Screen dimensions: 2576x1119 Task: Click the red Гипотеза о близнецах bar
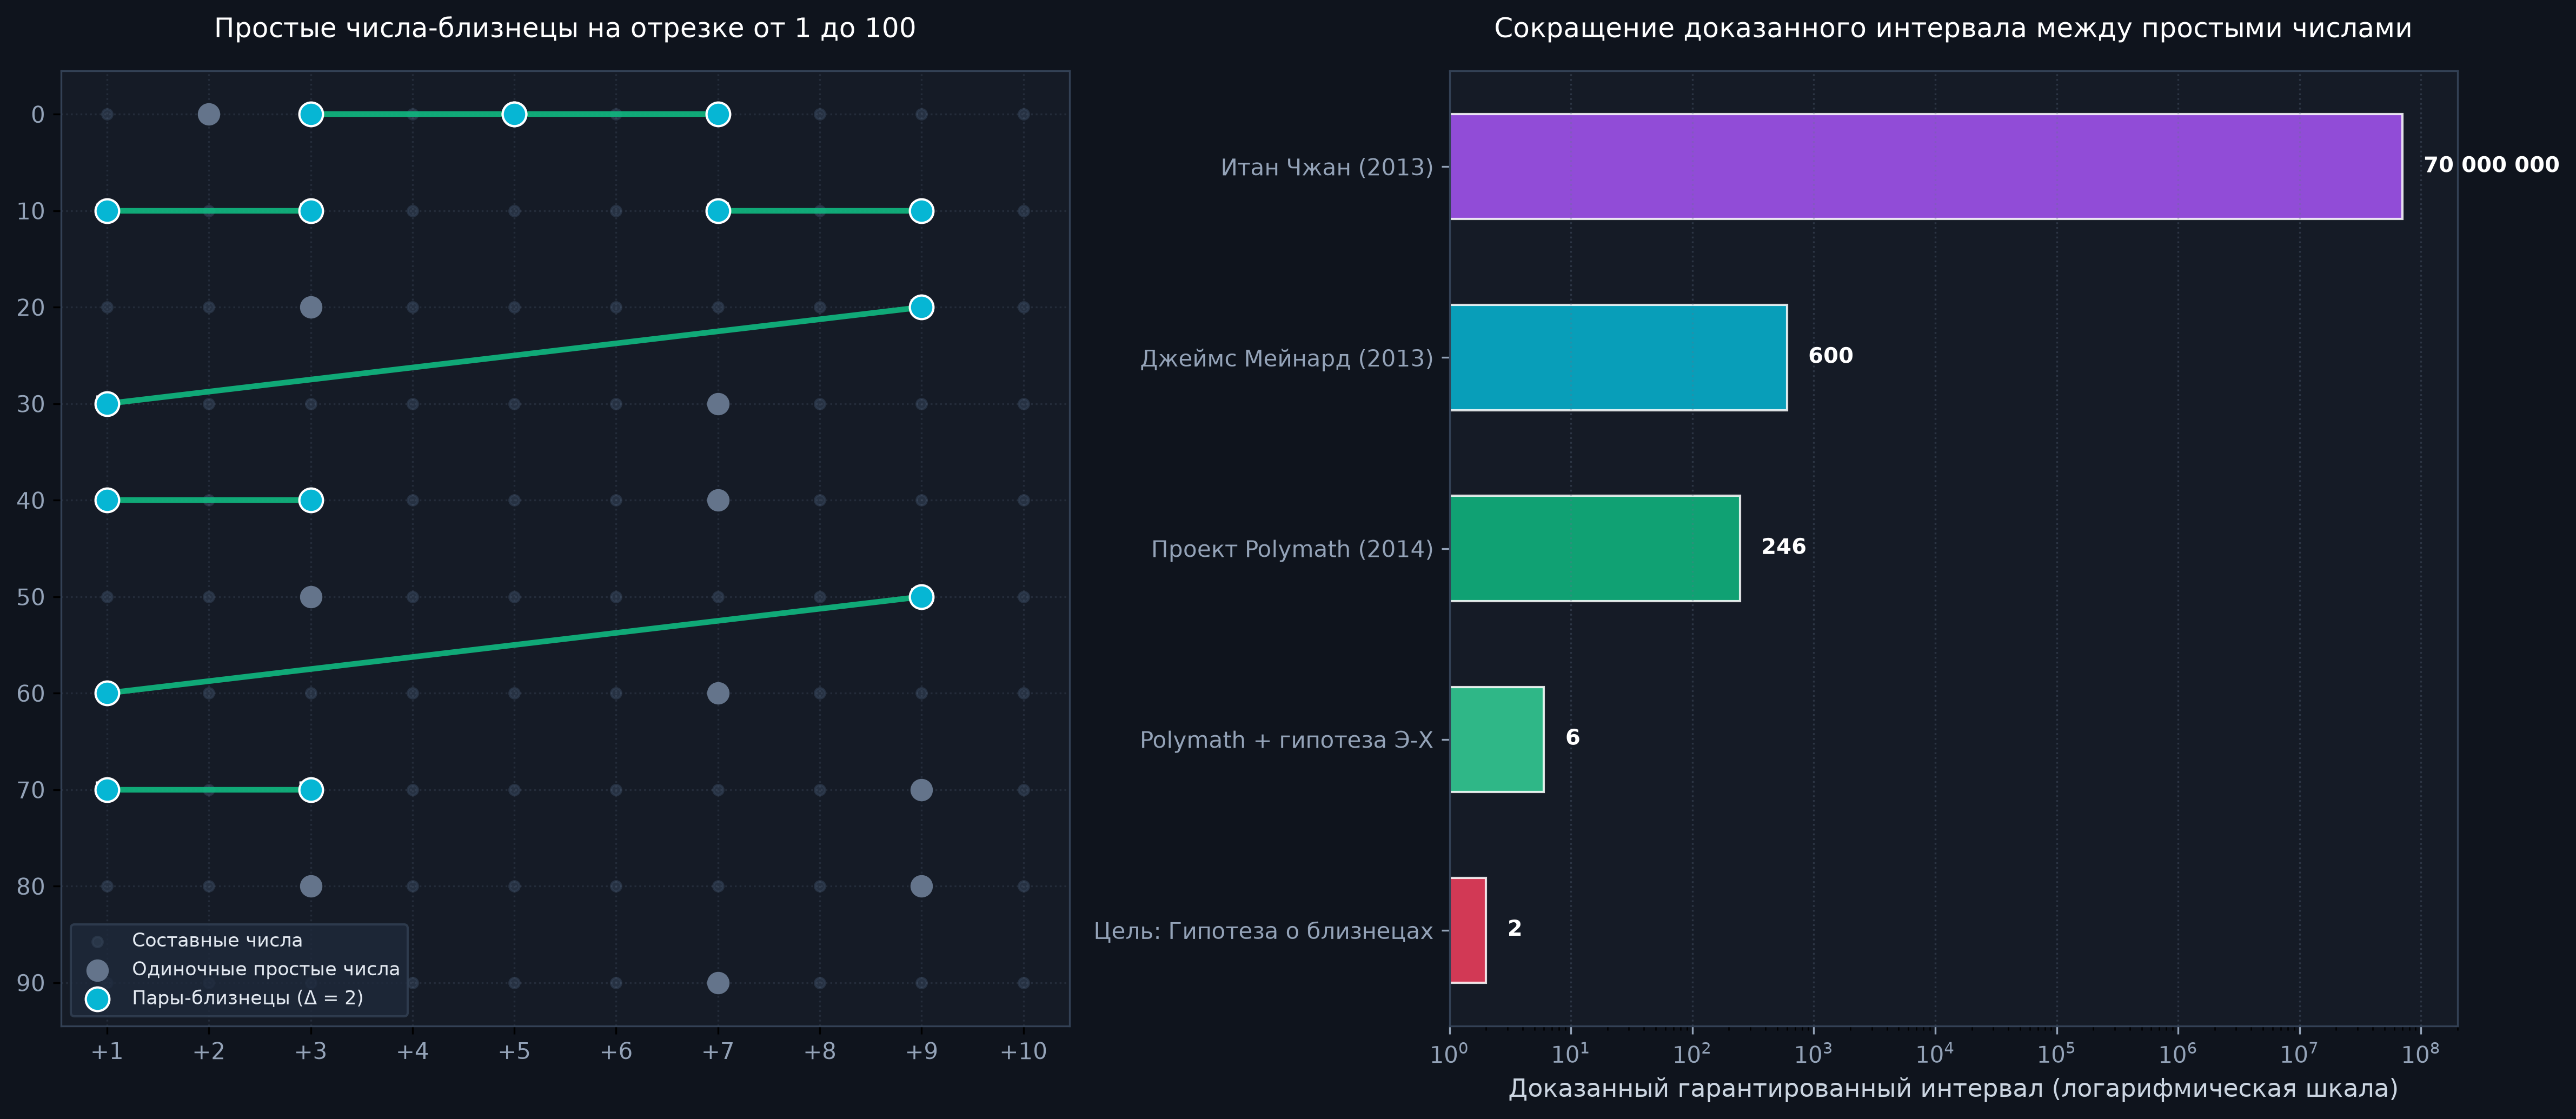point(1468,930)
